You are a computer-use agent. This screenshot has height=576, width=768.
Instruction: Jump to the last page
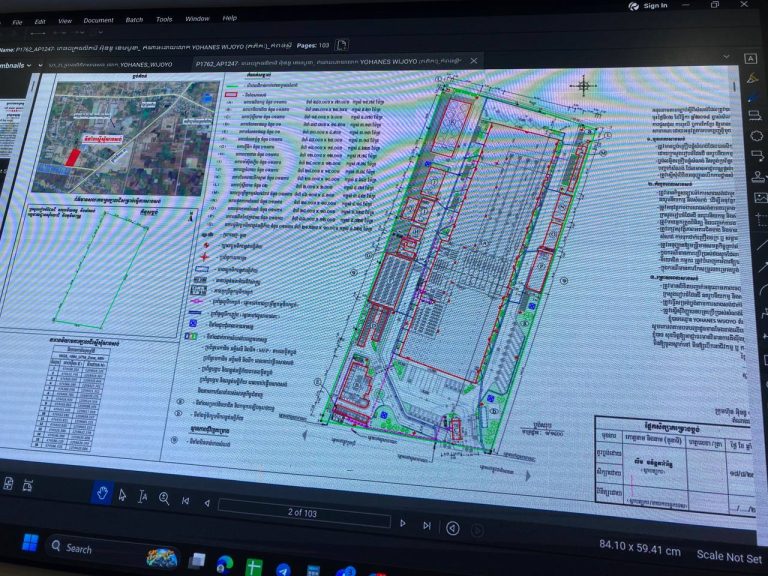(427, 525)
